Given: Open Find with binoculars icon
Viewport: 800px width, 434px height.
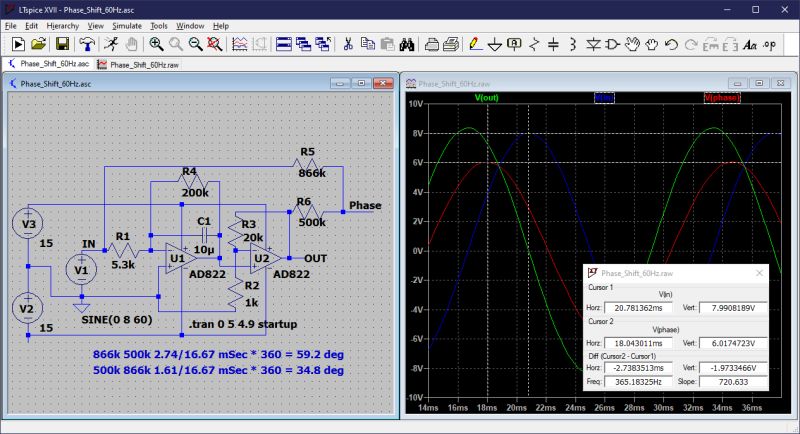Looking at the screenshot, I should pos(407,44).
